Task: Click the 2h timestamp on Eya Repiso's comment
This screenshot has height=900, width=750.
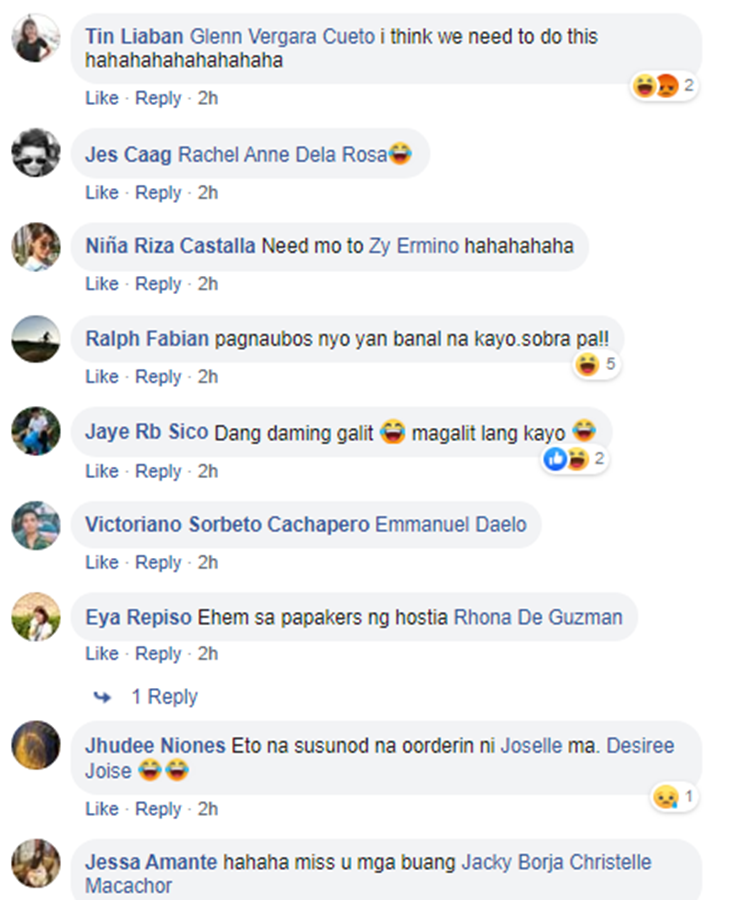Action: point(208,653)
